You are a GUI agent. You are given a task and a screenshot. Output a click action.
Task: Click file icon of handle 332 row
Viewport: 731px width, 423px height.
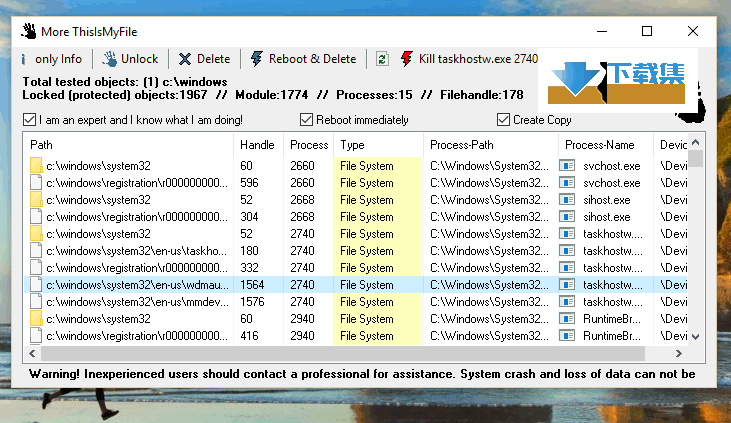coord(36,268)
